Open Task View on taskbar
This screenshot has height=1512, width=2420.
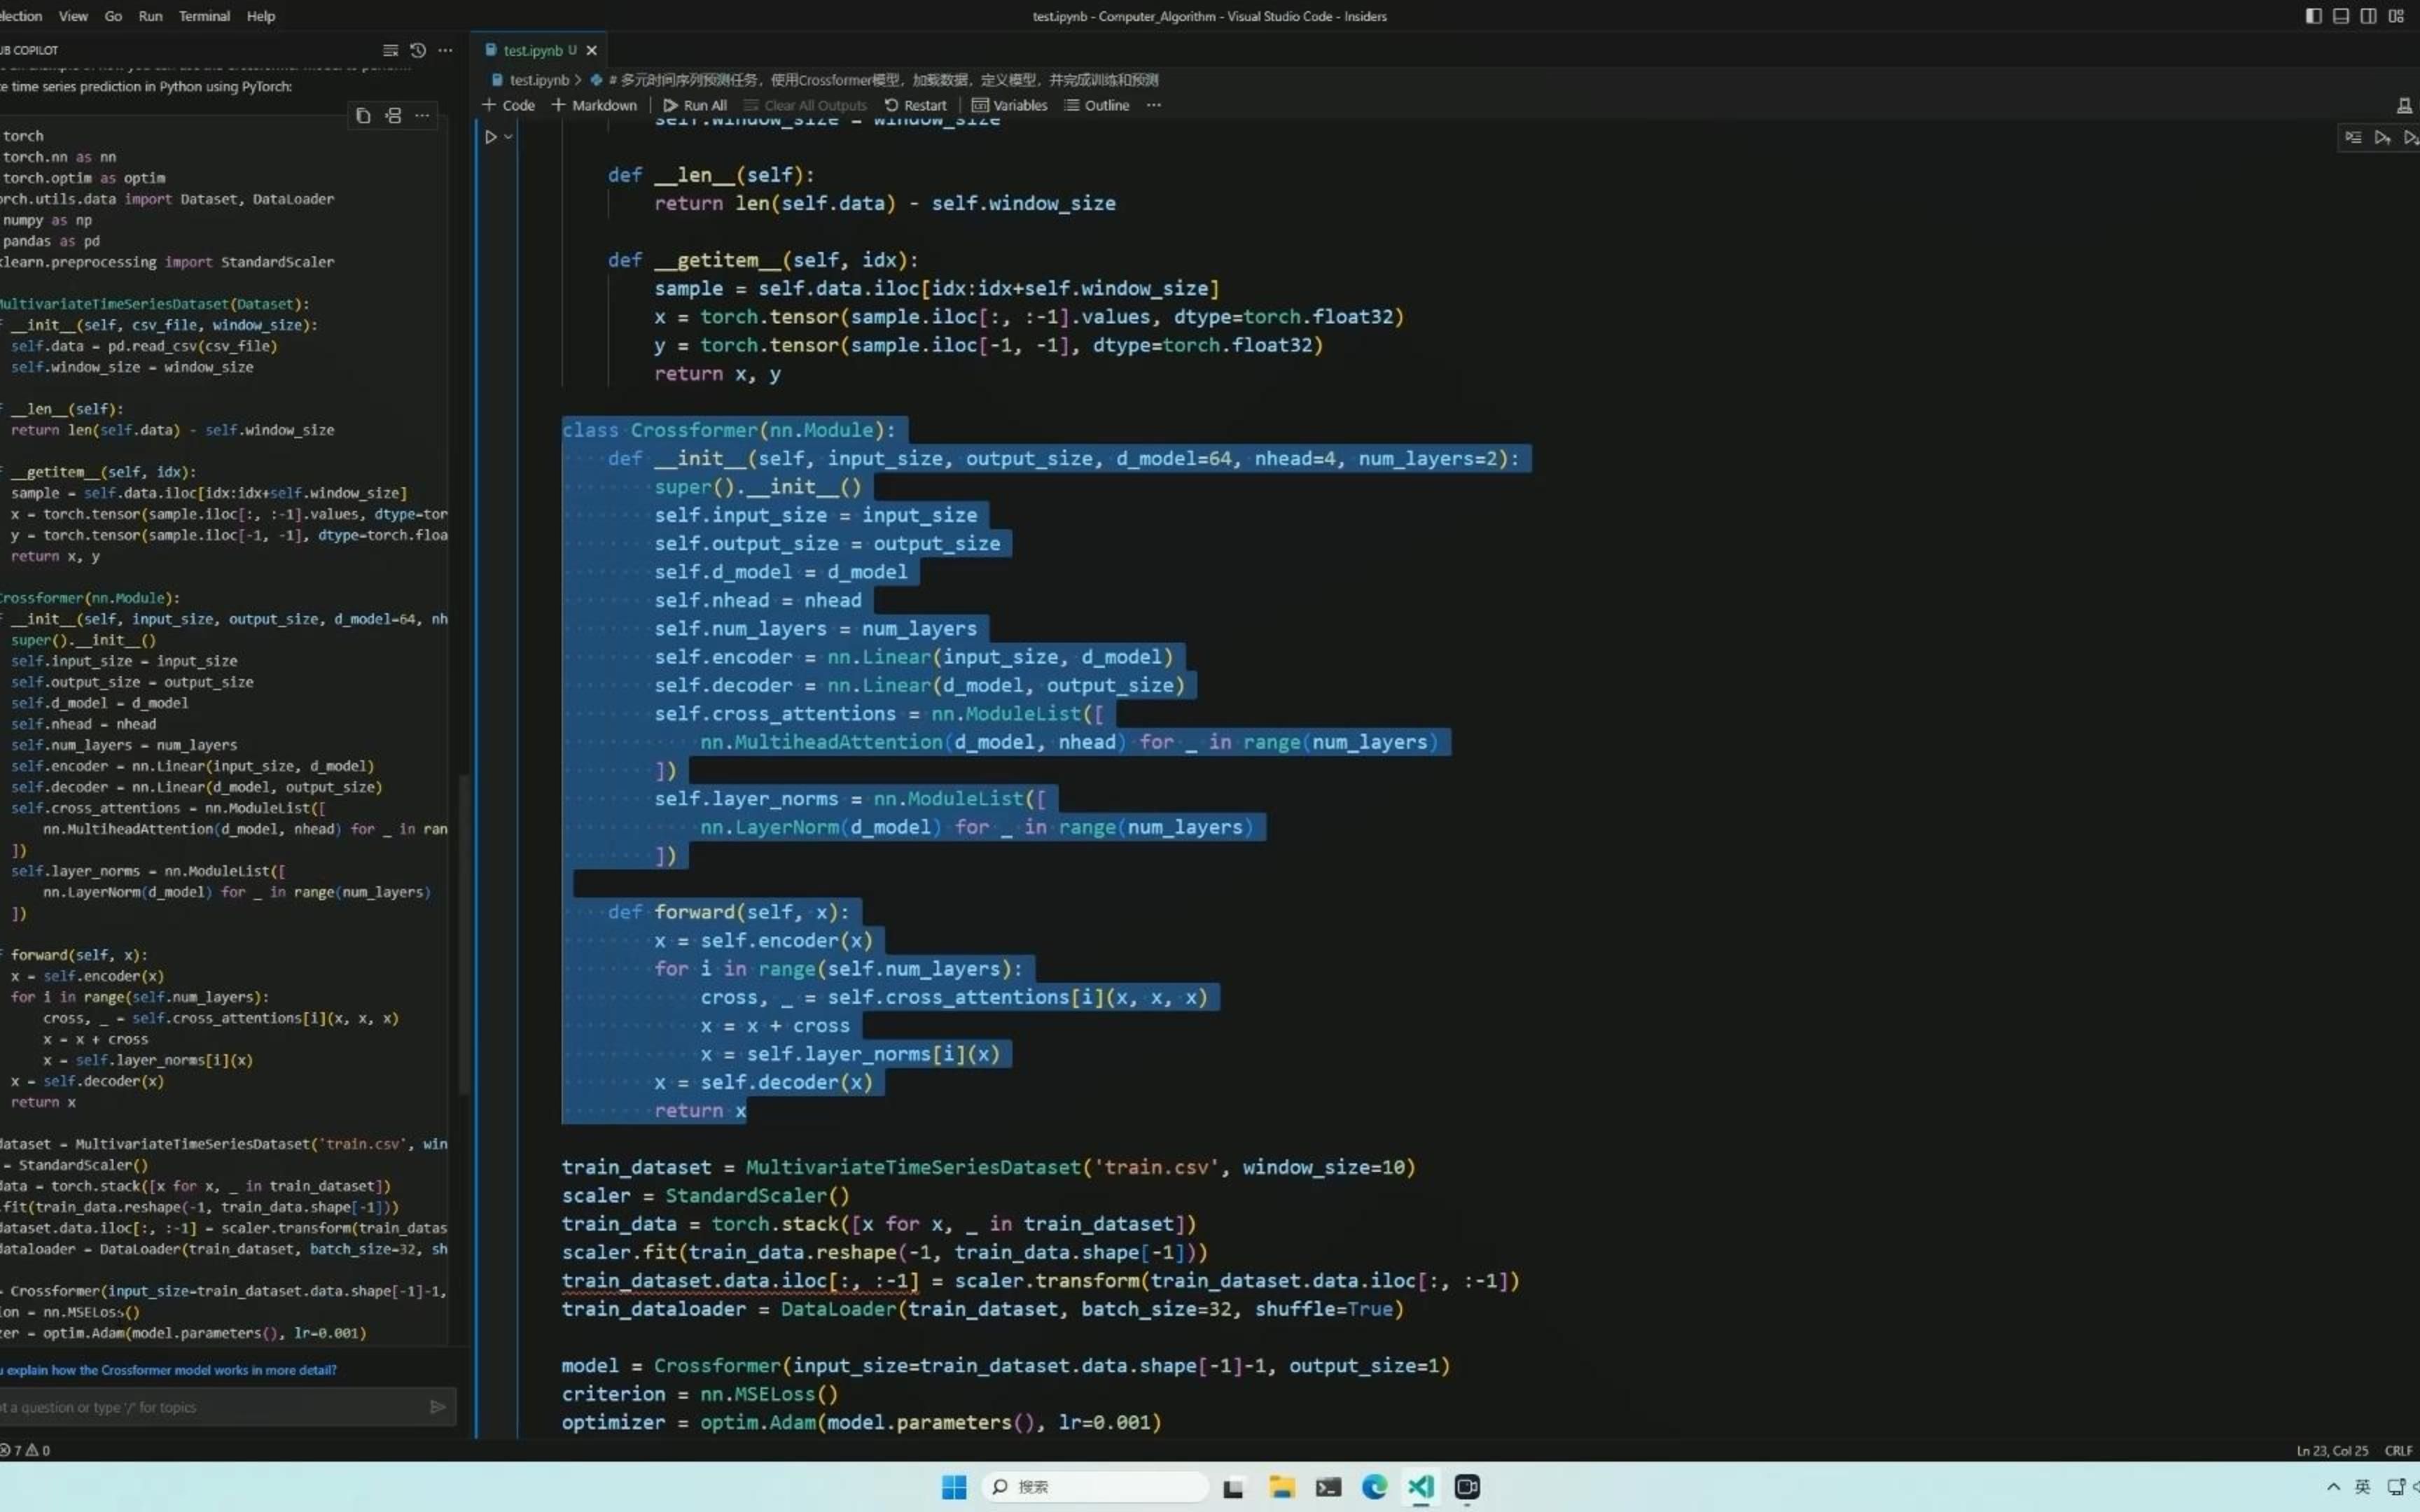coord(1233,1487)
